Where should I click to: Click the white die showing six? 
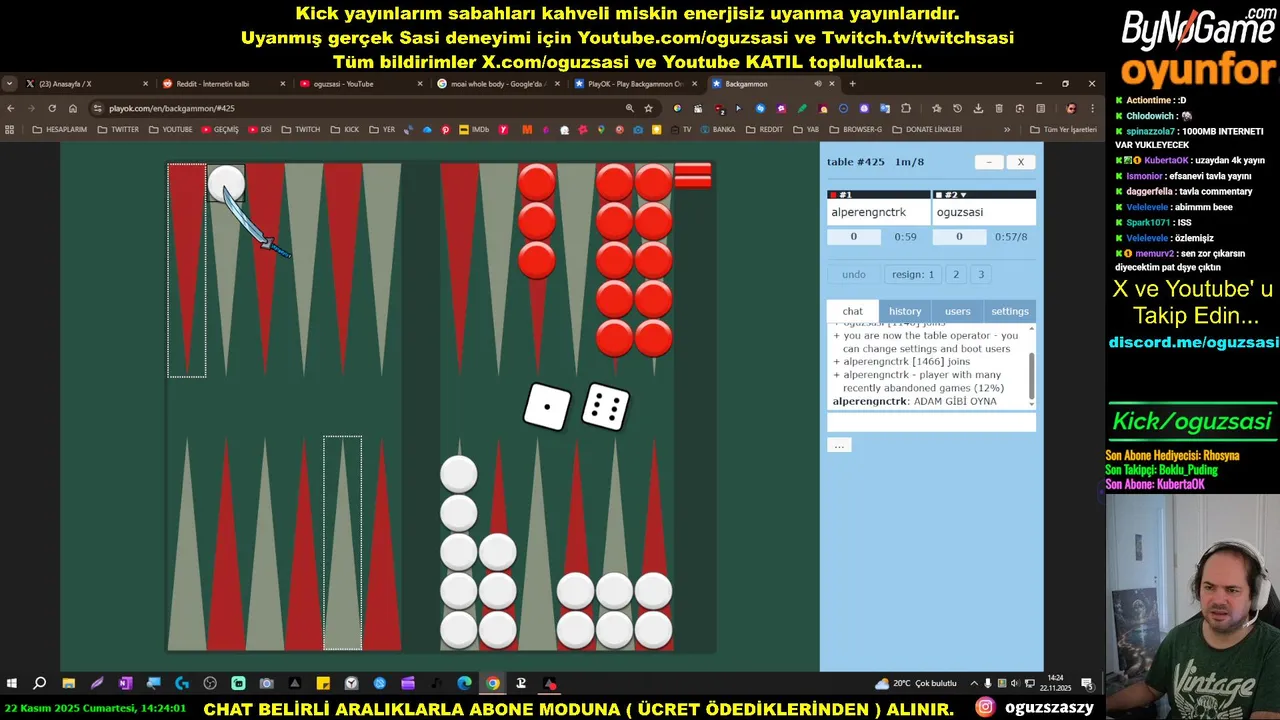tap(605, 407)
